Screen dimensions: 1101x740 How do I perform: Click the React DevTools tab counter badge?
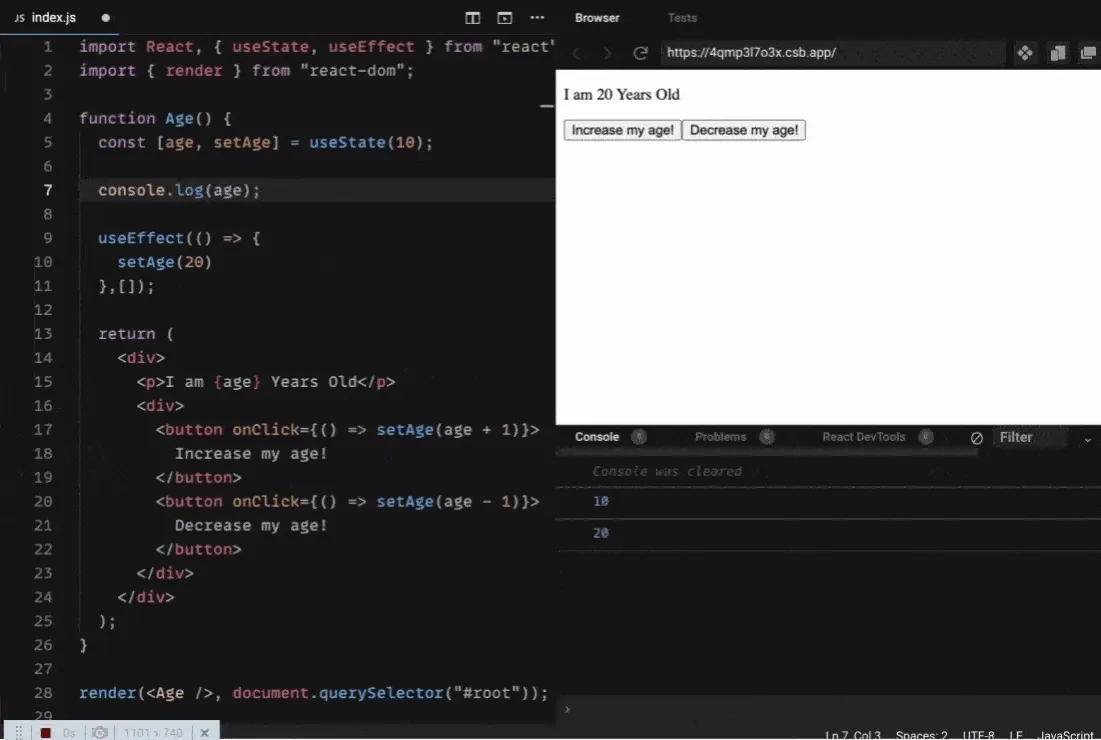926,437
